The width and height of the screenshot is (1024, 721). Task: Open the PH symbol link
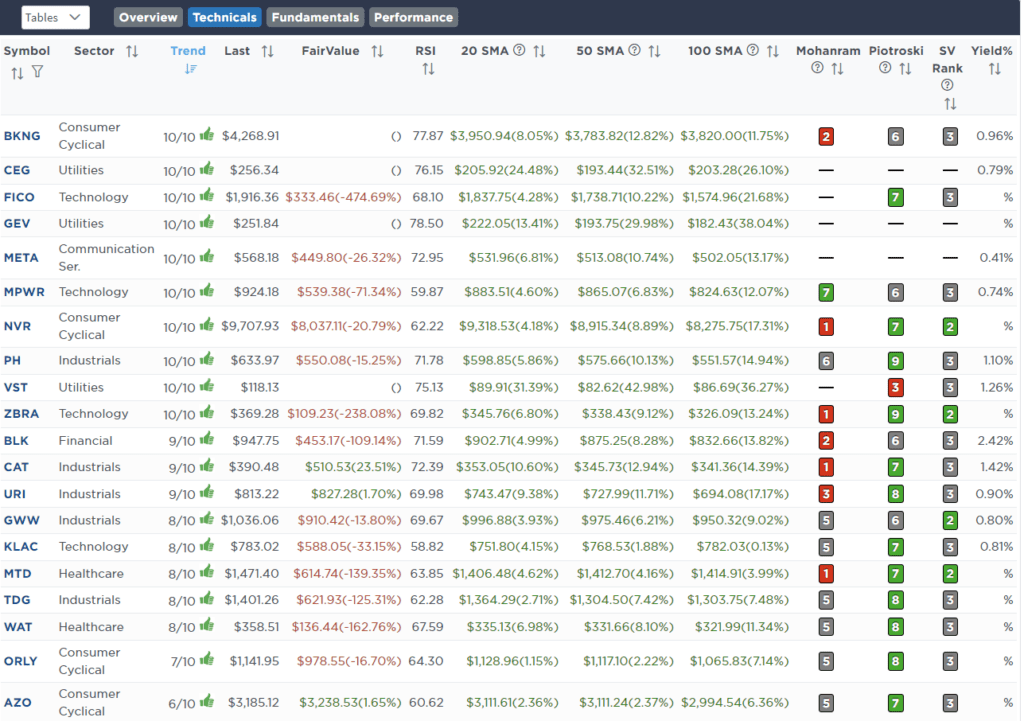[x=12, y=360]
